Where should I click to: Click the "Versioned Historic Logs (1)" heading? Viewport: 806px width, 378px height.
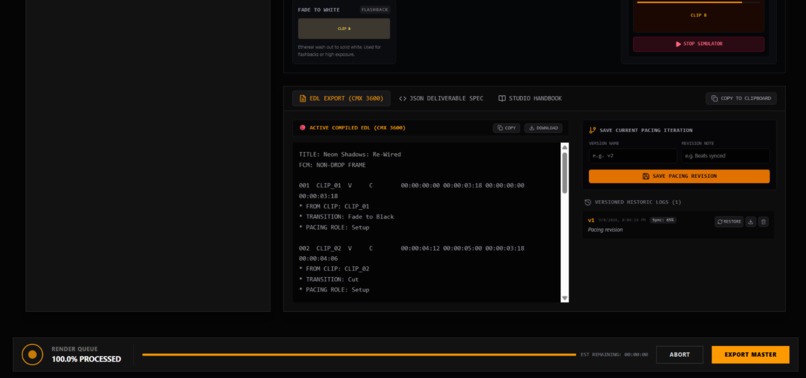pos(638,202)
